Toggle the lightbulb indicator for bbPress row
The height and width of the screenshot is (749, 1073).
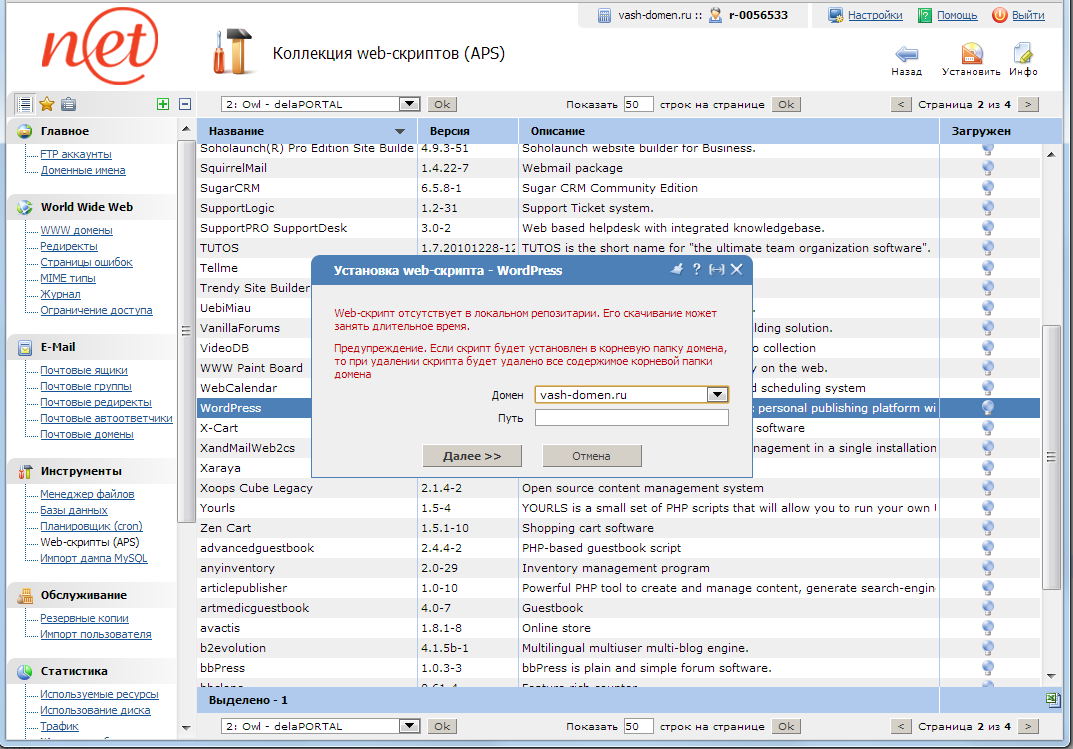(988, 667)
